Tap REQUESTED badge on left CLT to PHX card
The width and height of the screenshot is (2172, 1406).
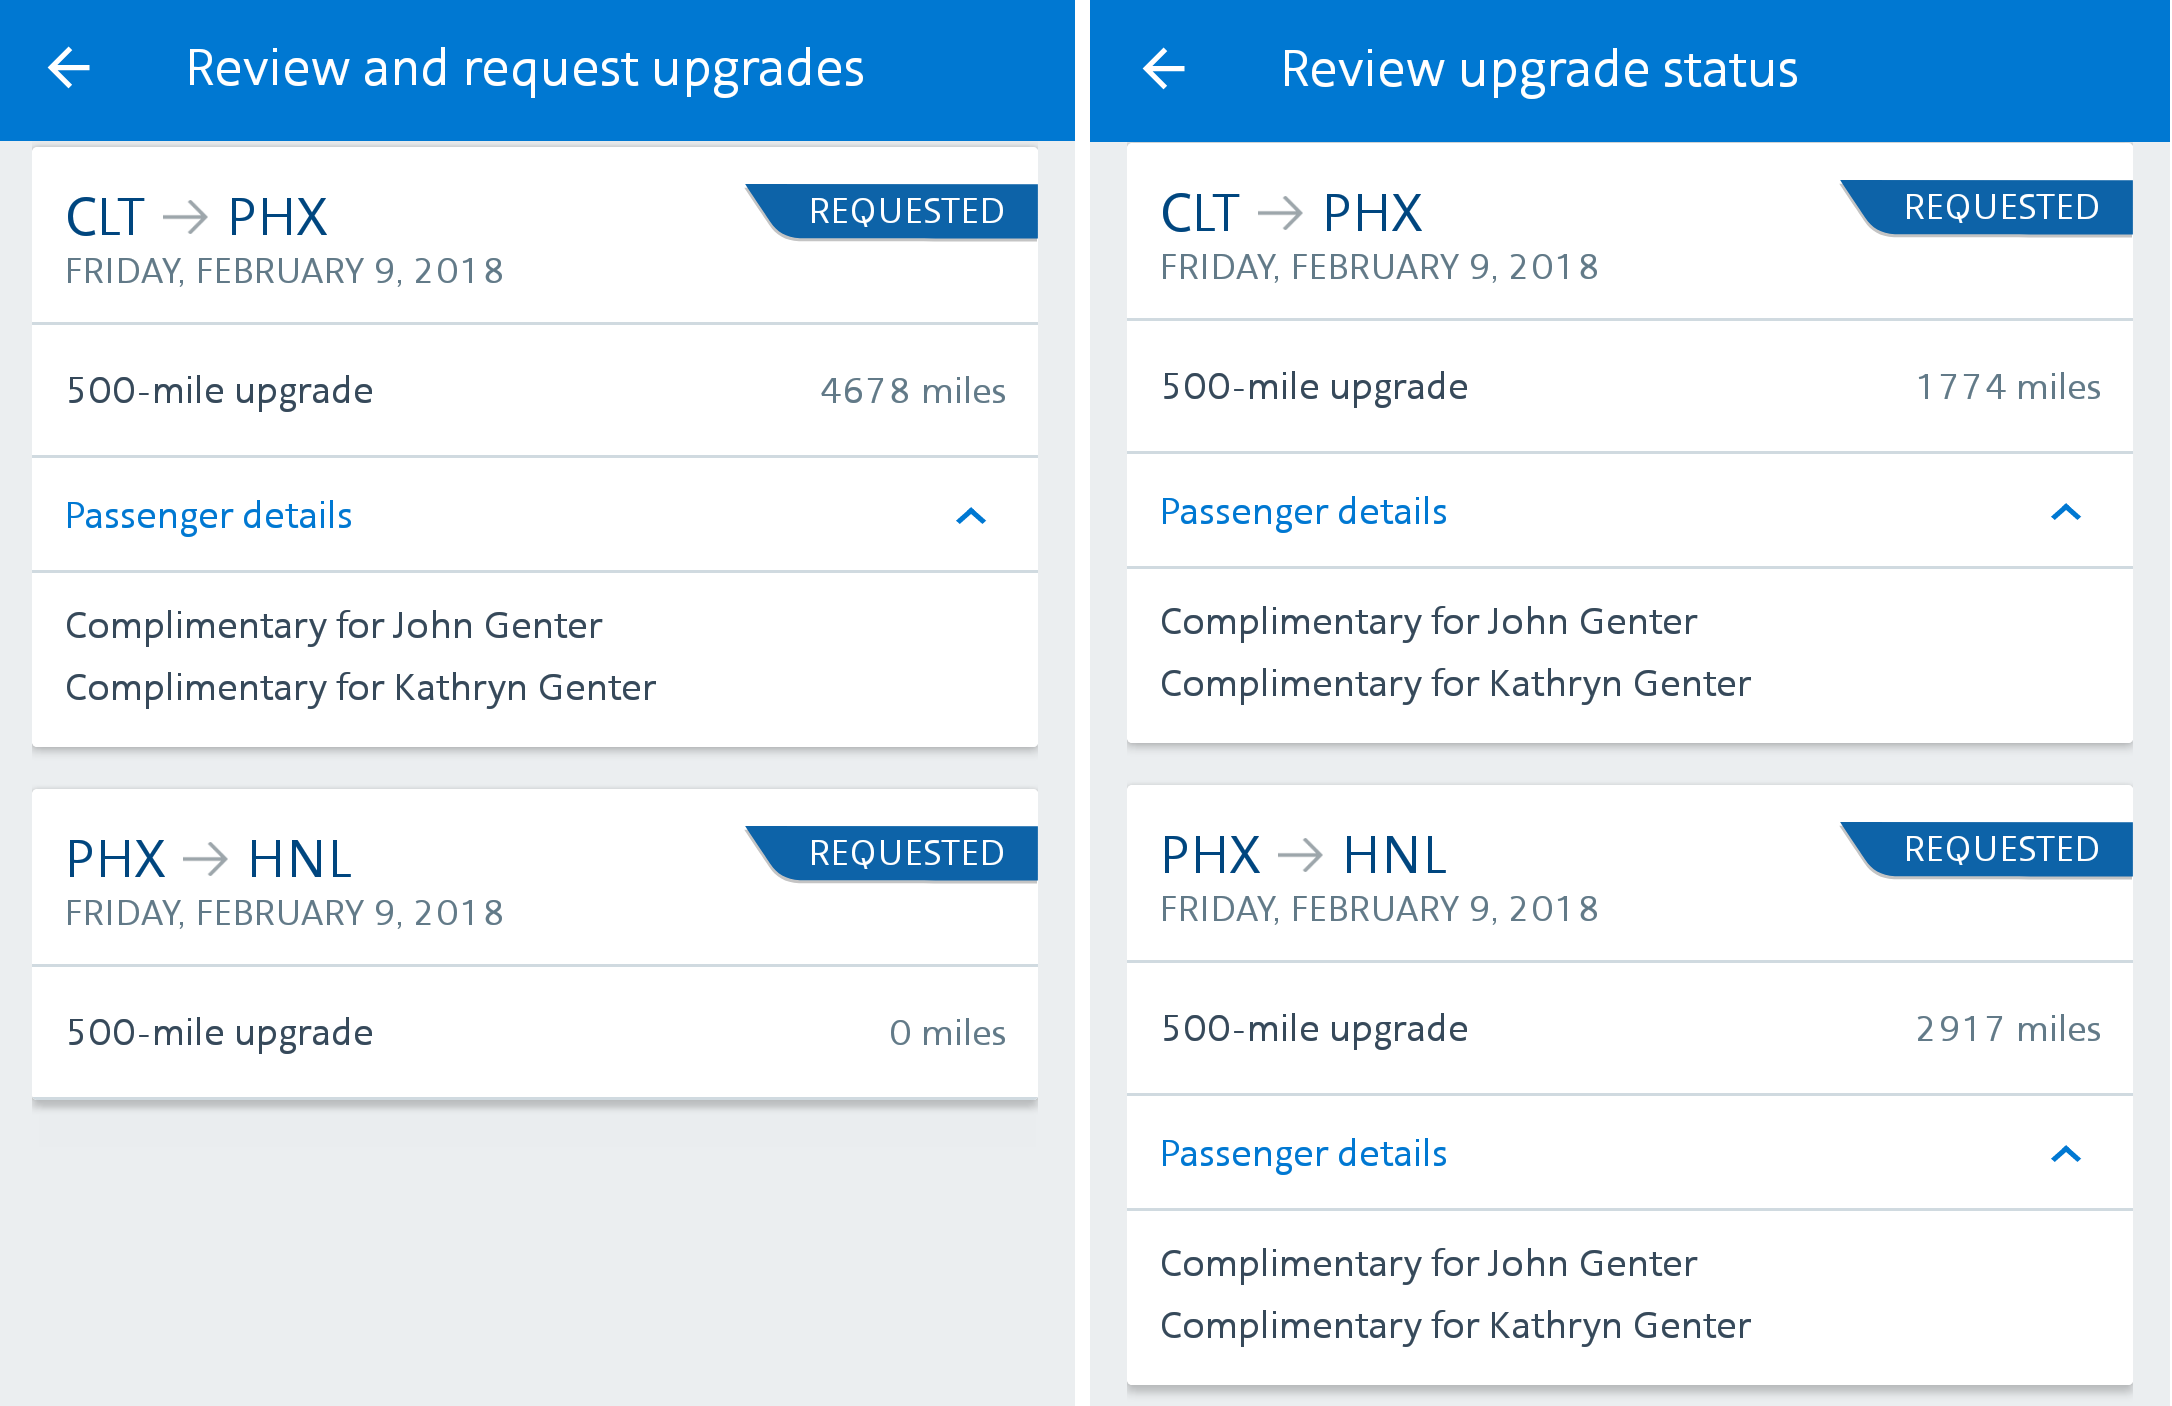[893, 211]
